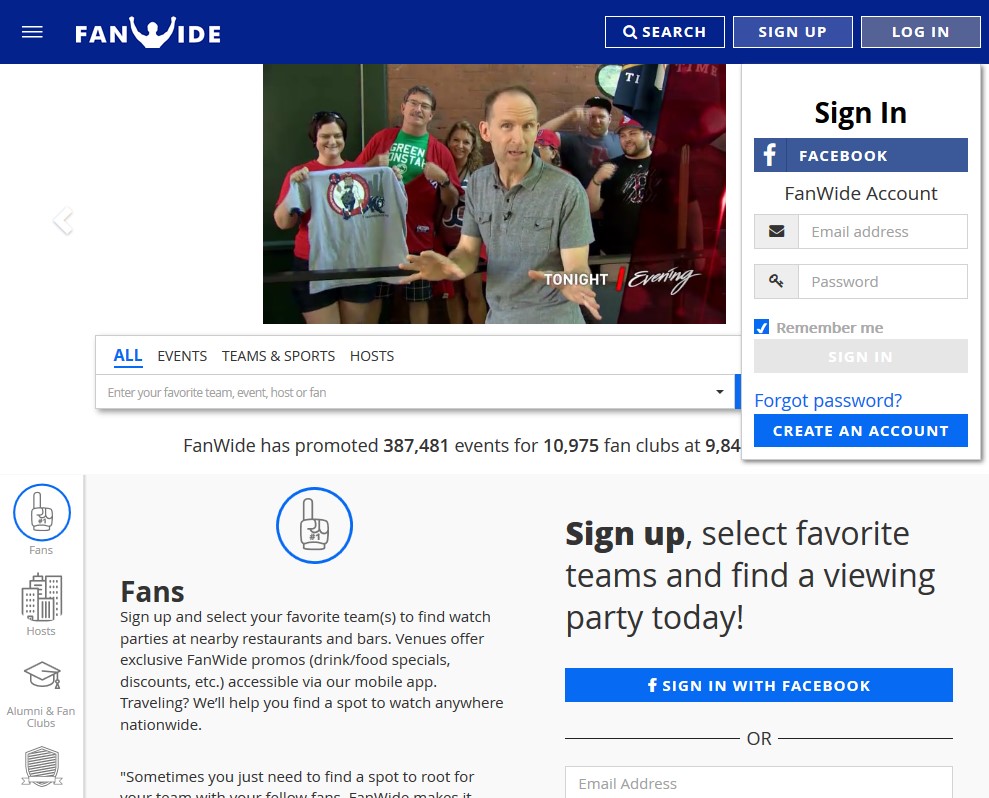Focus the Password field

pyautogui.click(x=882, y=281)
